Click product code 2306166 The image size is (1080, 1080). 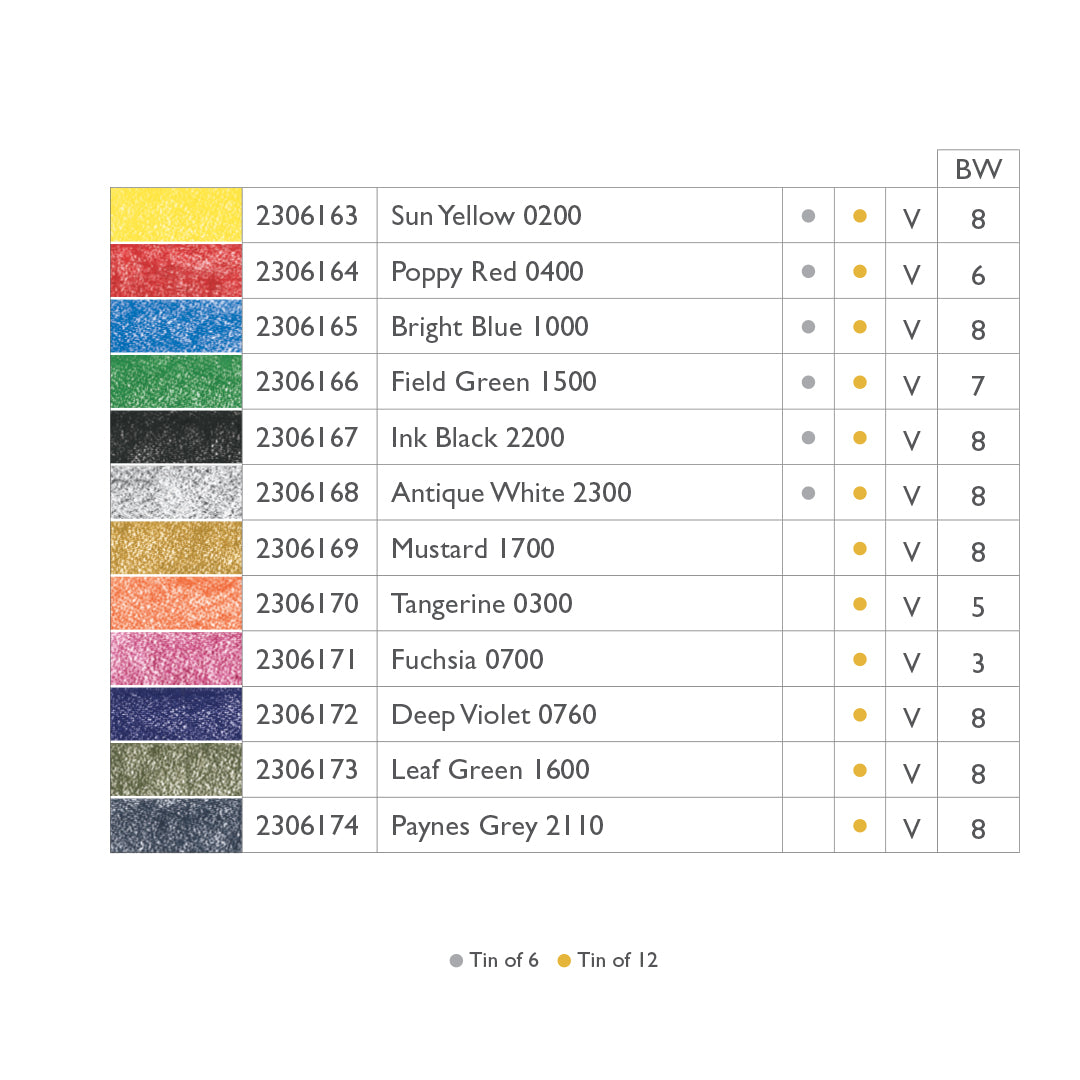point(307,382)
